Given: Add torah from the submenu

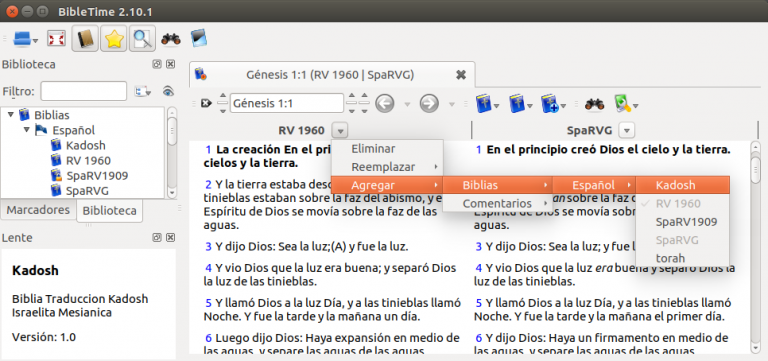Looking at the screenshot, I should [682, 258].
